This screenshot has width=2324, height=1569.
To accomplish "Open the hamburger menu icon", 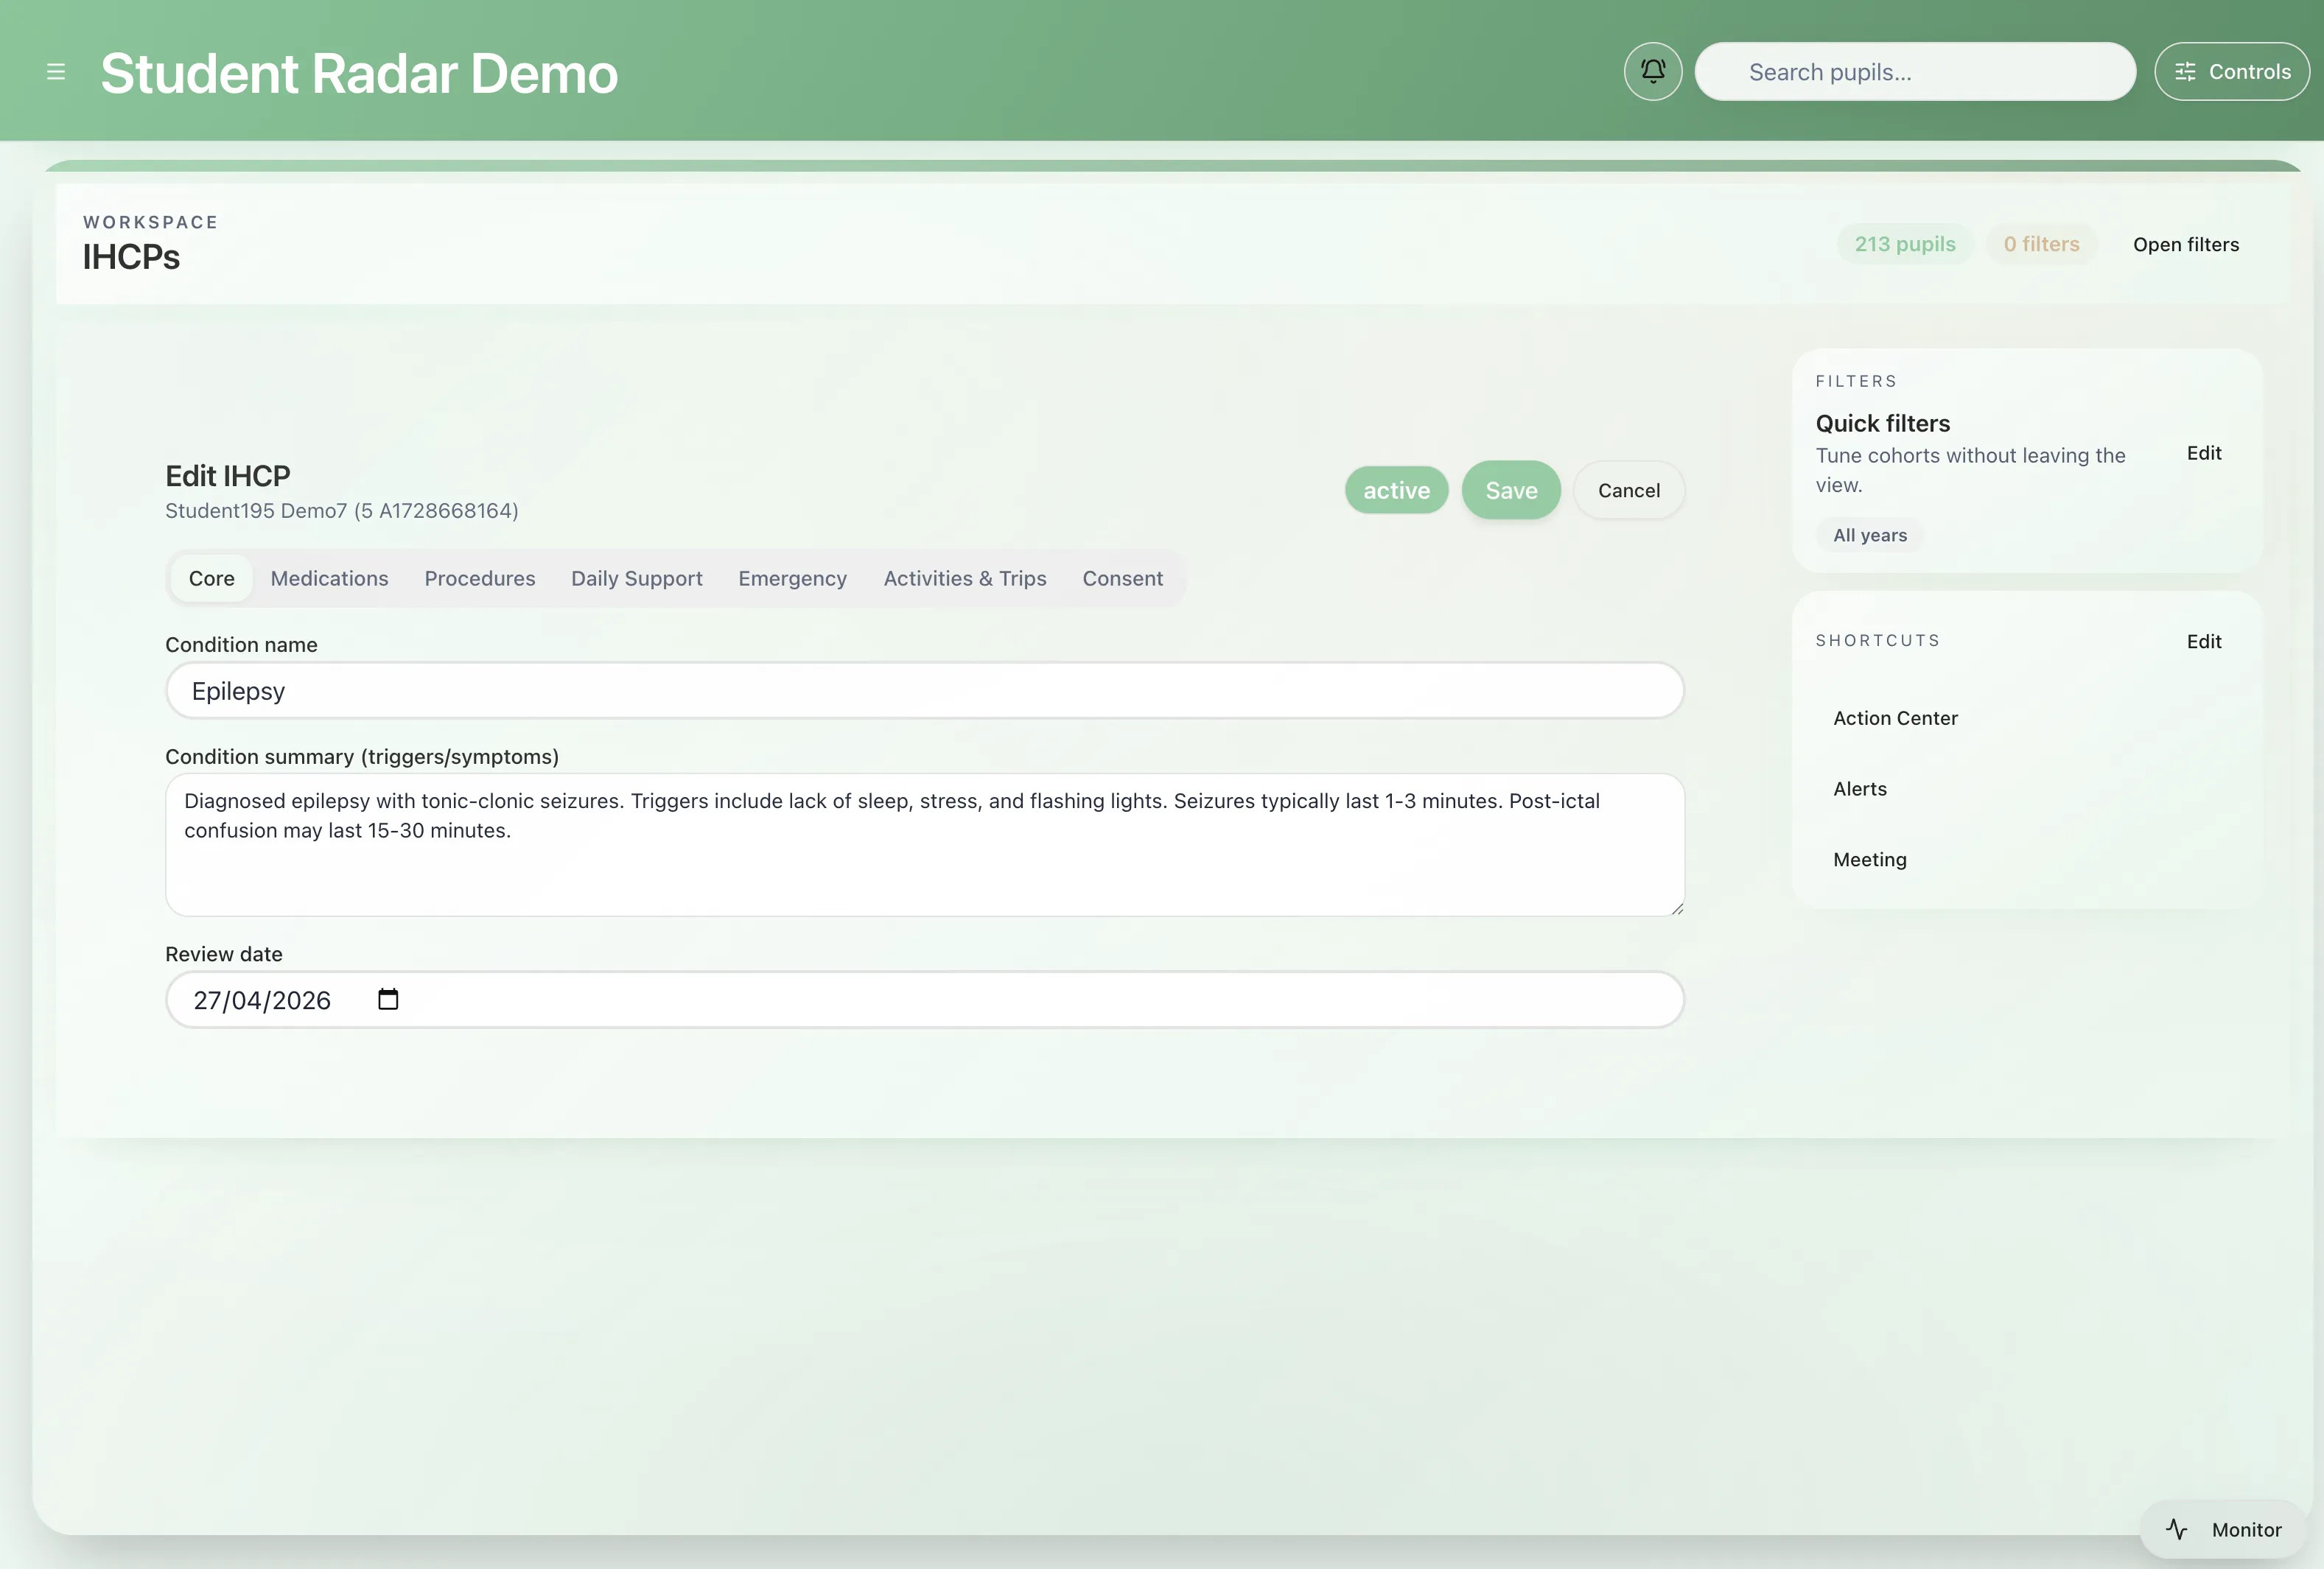I will (x=56, y=72).
